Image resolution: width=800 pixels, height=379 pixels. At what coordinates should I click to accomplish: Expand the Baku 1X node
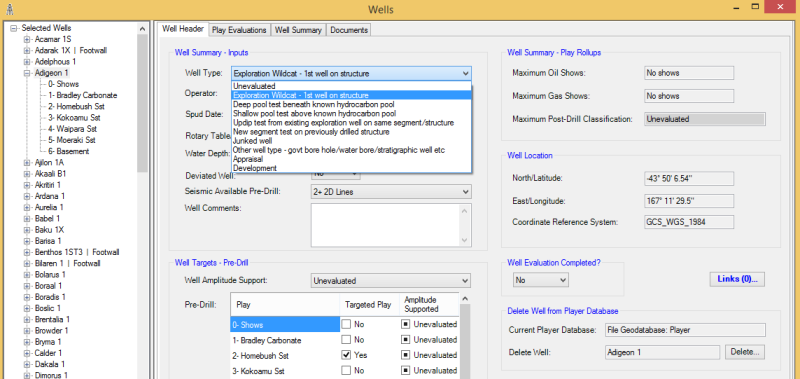tap(27, 230)
